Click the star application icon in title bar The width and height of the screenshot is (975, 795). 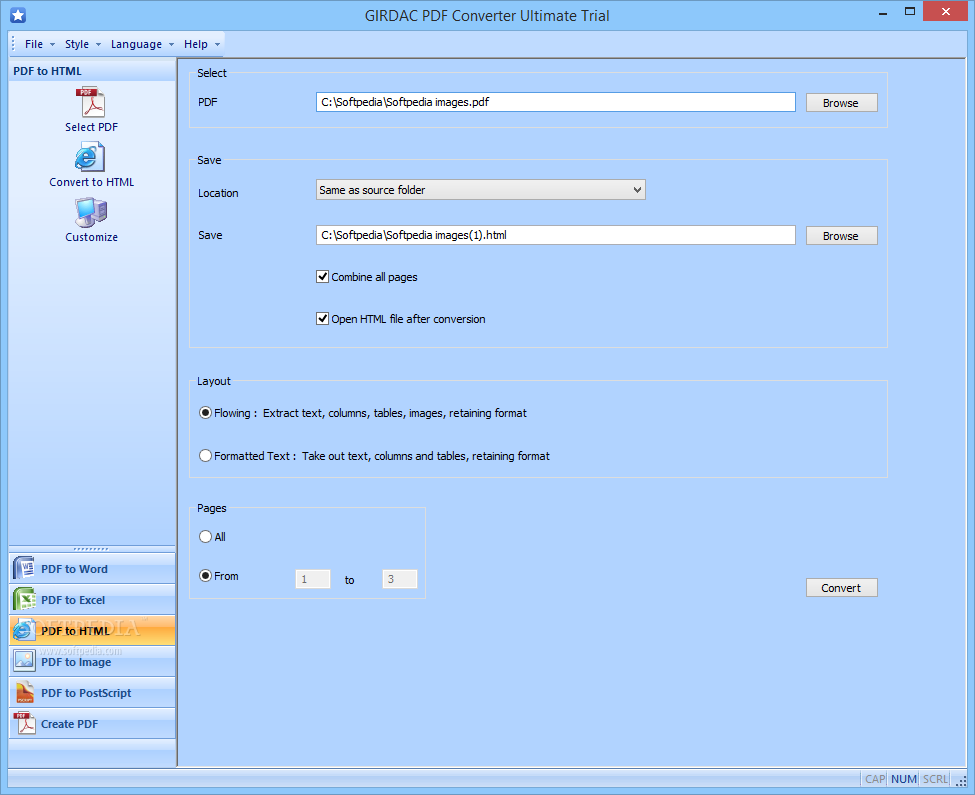(x=18, y=16)
